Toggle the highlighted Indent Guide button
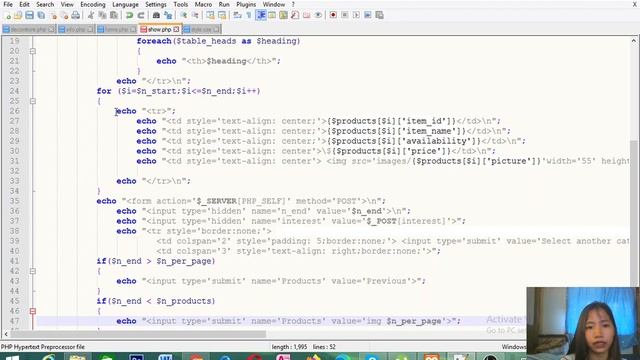 [261, 16]
